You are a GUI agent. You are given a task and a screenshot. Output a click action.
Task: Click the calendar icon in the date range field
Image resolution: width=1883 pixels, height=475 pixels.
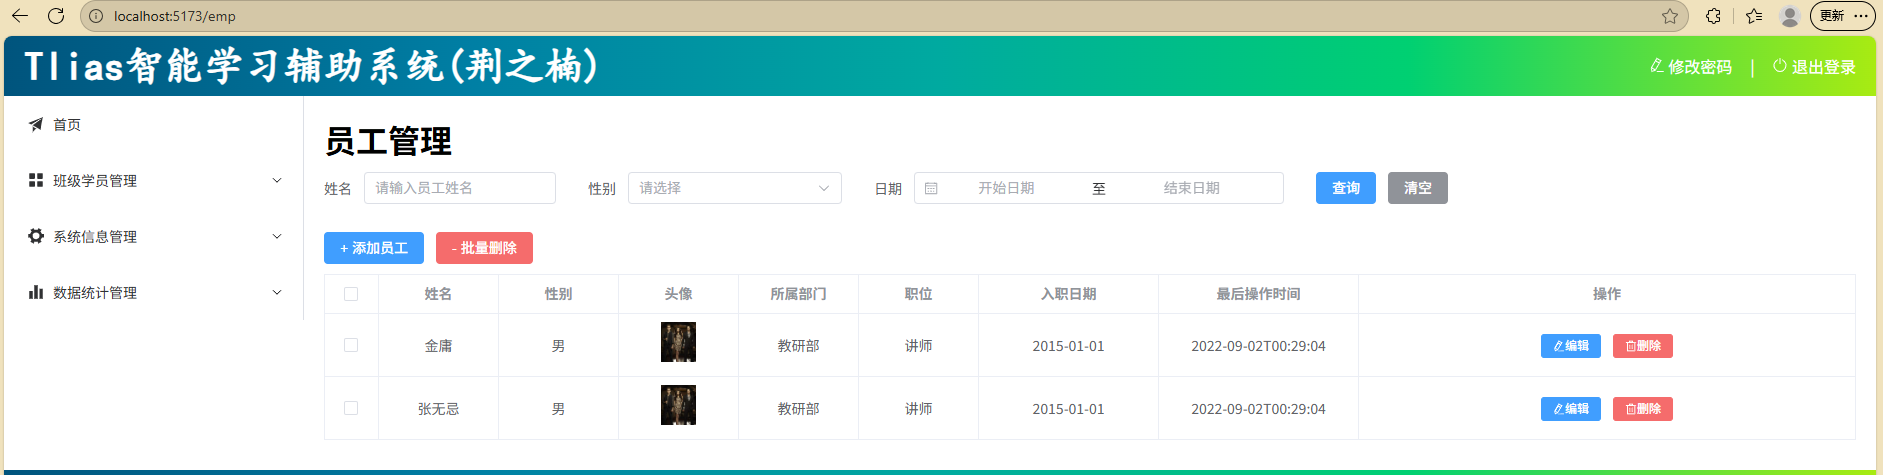click(931, 188)
